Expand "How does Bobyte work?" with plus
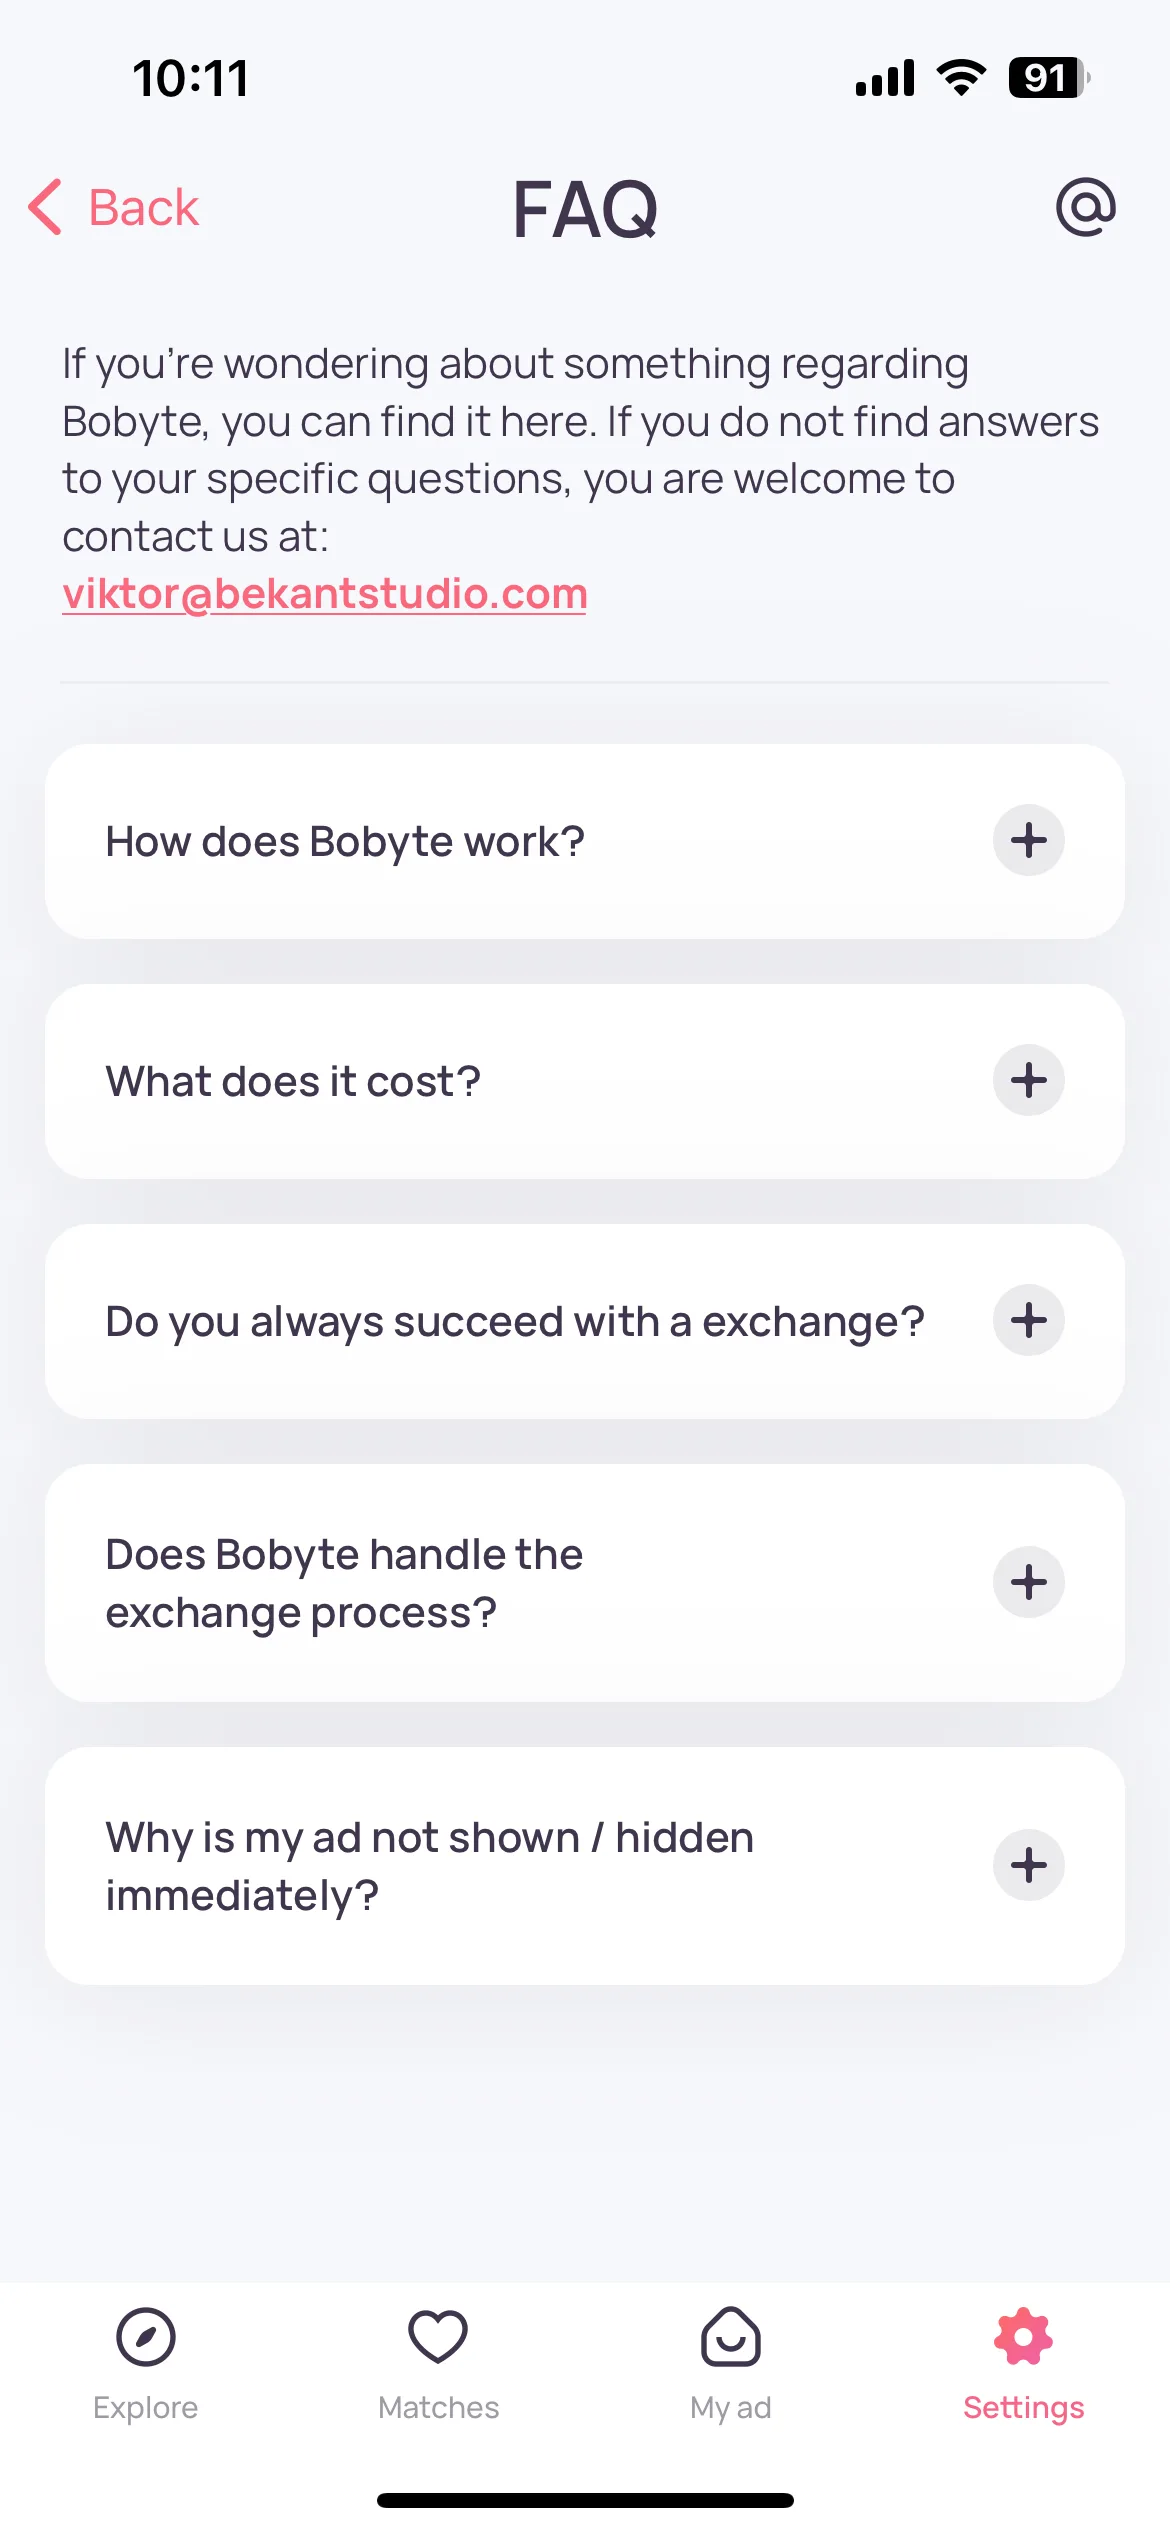 [x=1028, y=840]
